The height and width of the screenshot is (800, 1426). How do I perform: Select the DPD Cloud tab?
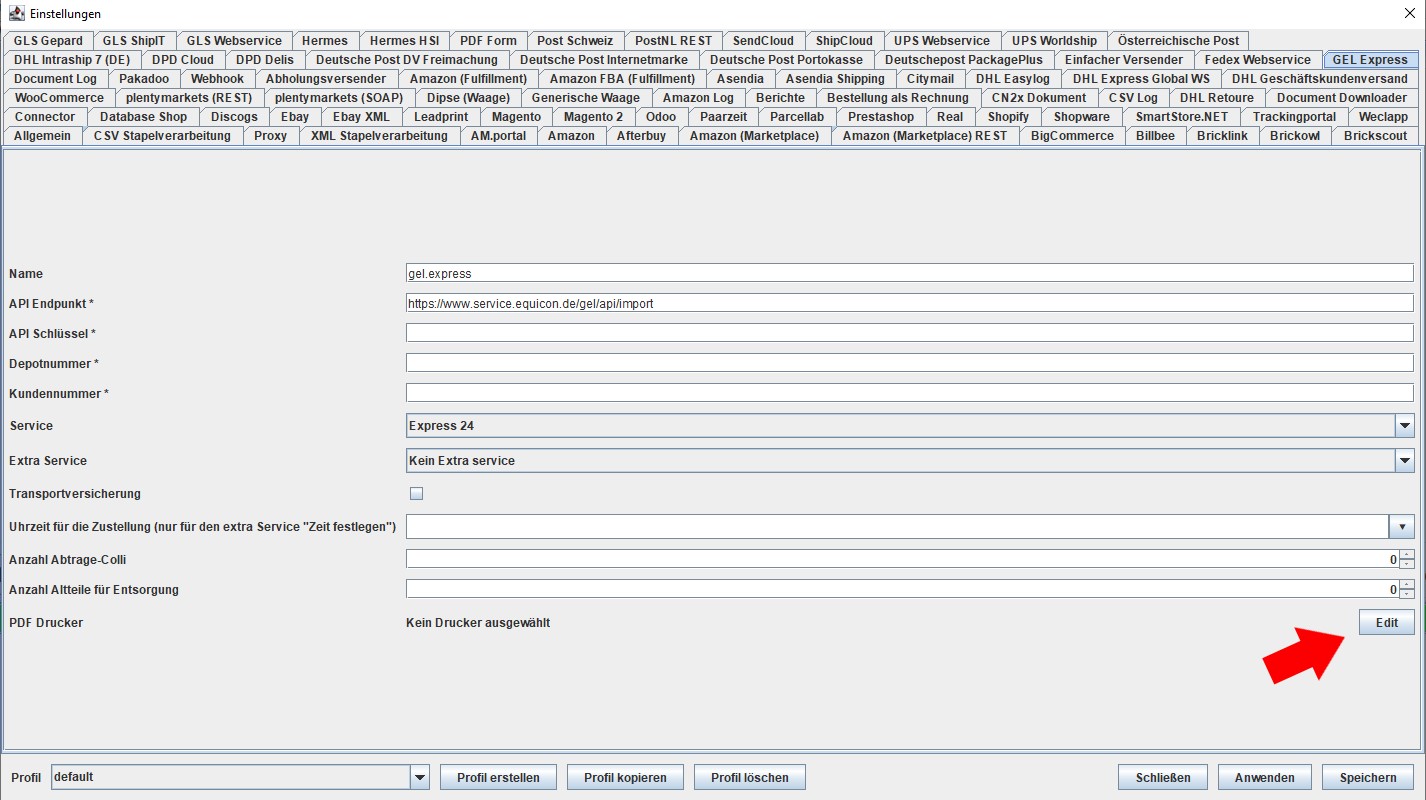tap(183, 60)
